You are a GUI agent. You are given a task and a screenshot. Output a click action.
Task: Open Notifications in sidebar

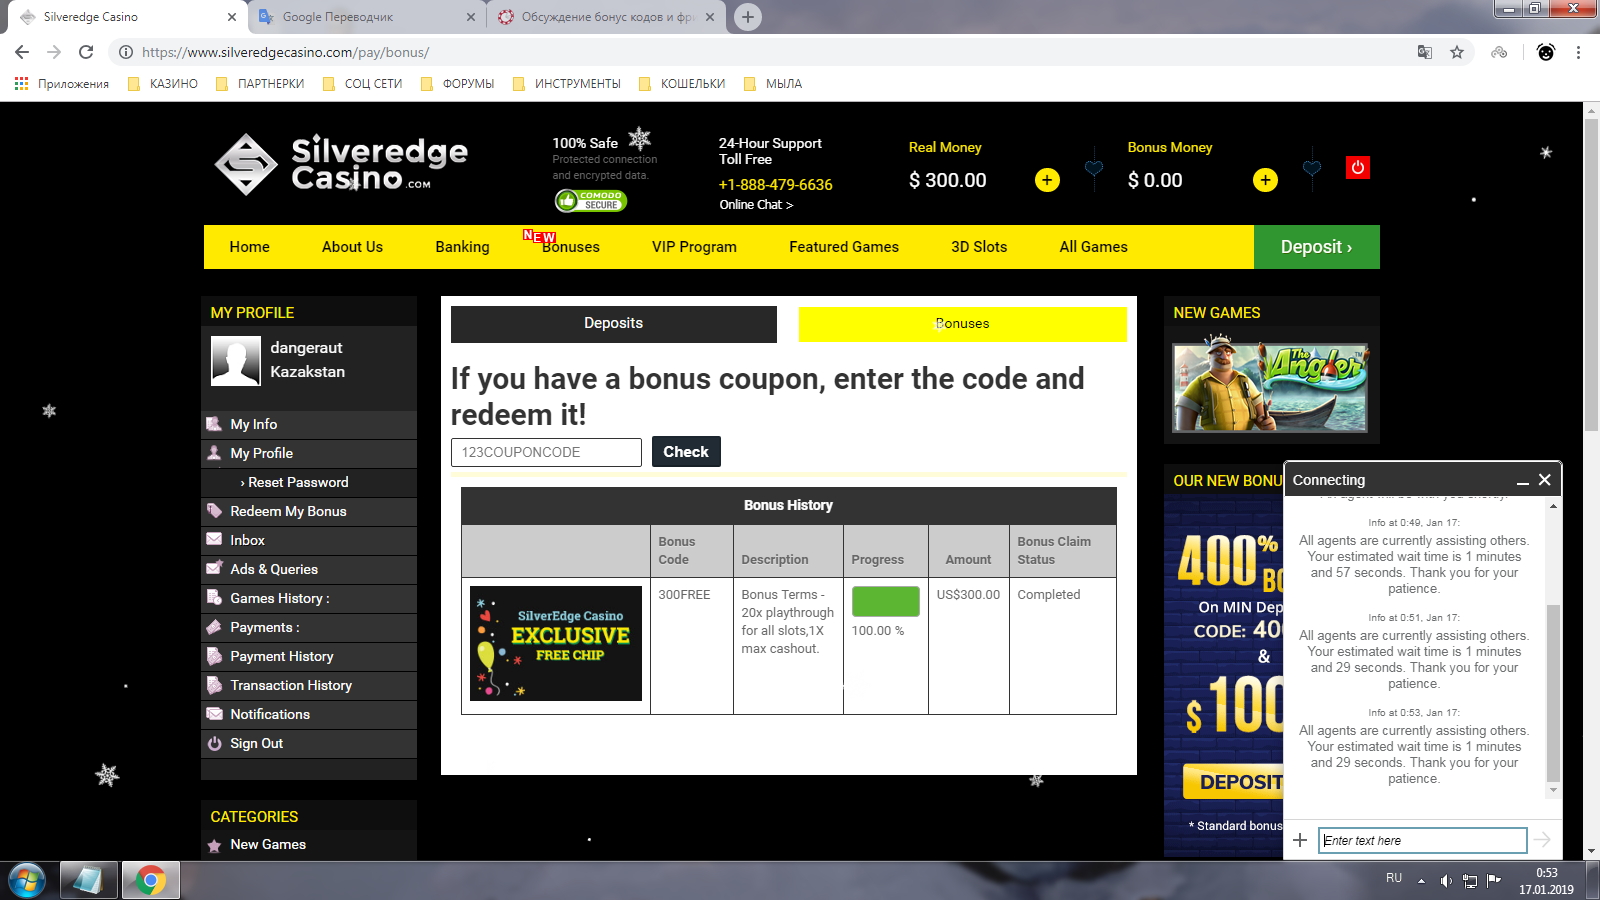coord(309,714)
